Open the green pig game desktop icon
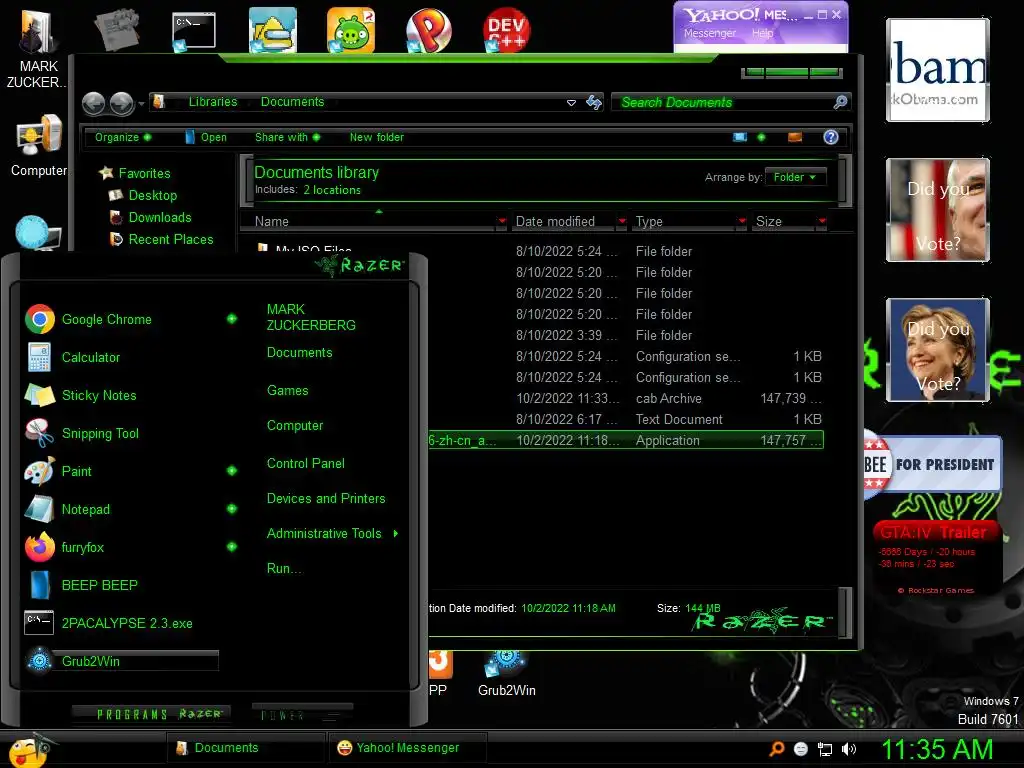The width and height of the screenshot is (1024, 768). 351,30
